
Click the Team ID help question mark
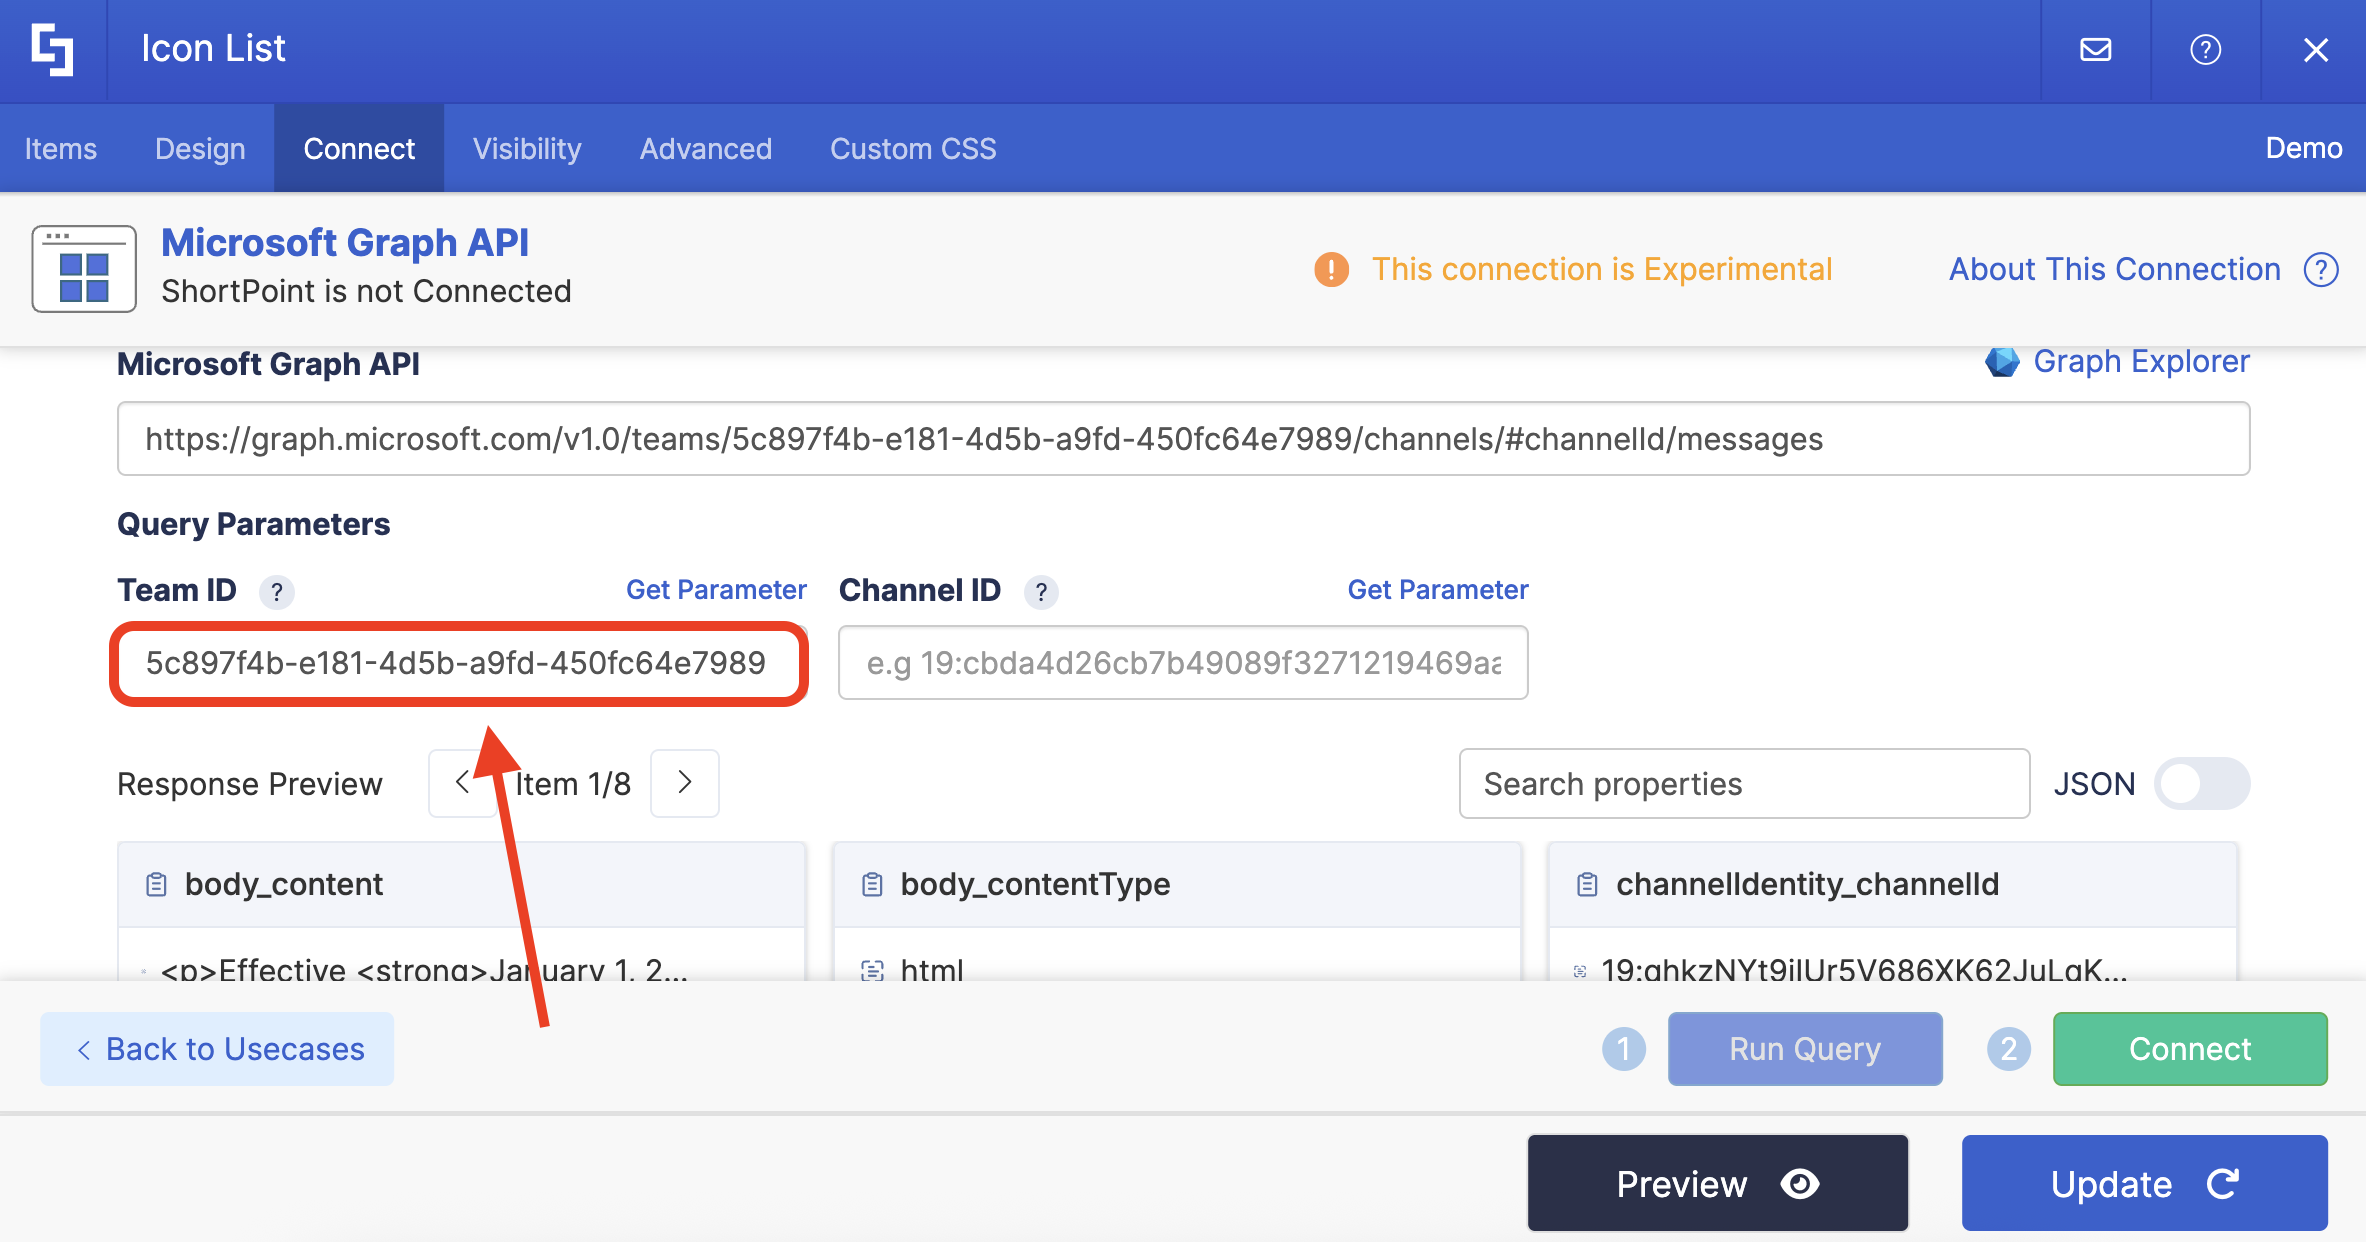point(276,592)
